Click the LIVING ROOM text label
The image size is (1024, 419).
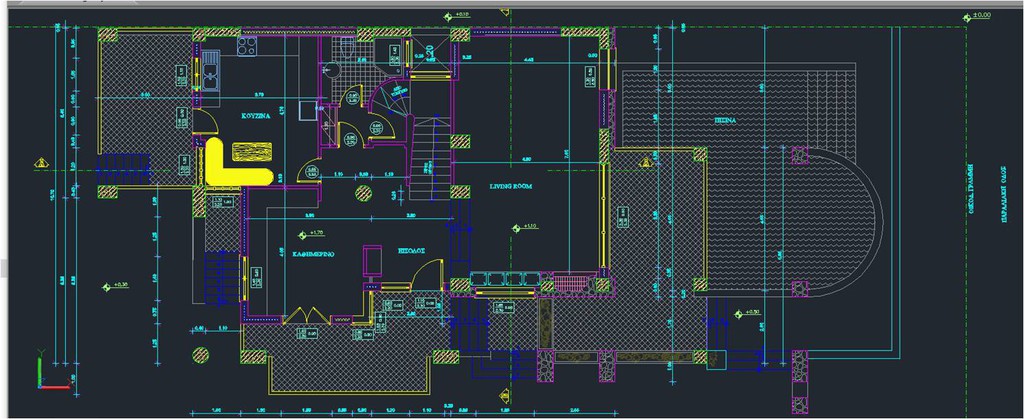[x=511, y=186]
